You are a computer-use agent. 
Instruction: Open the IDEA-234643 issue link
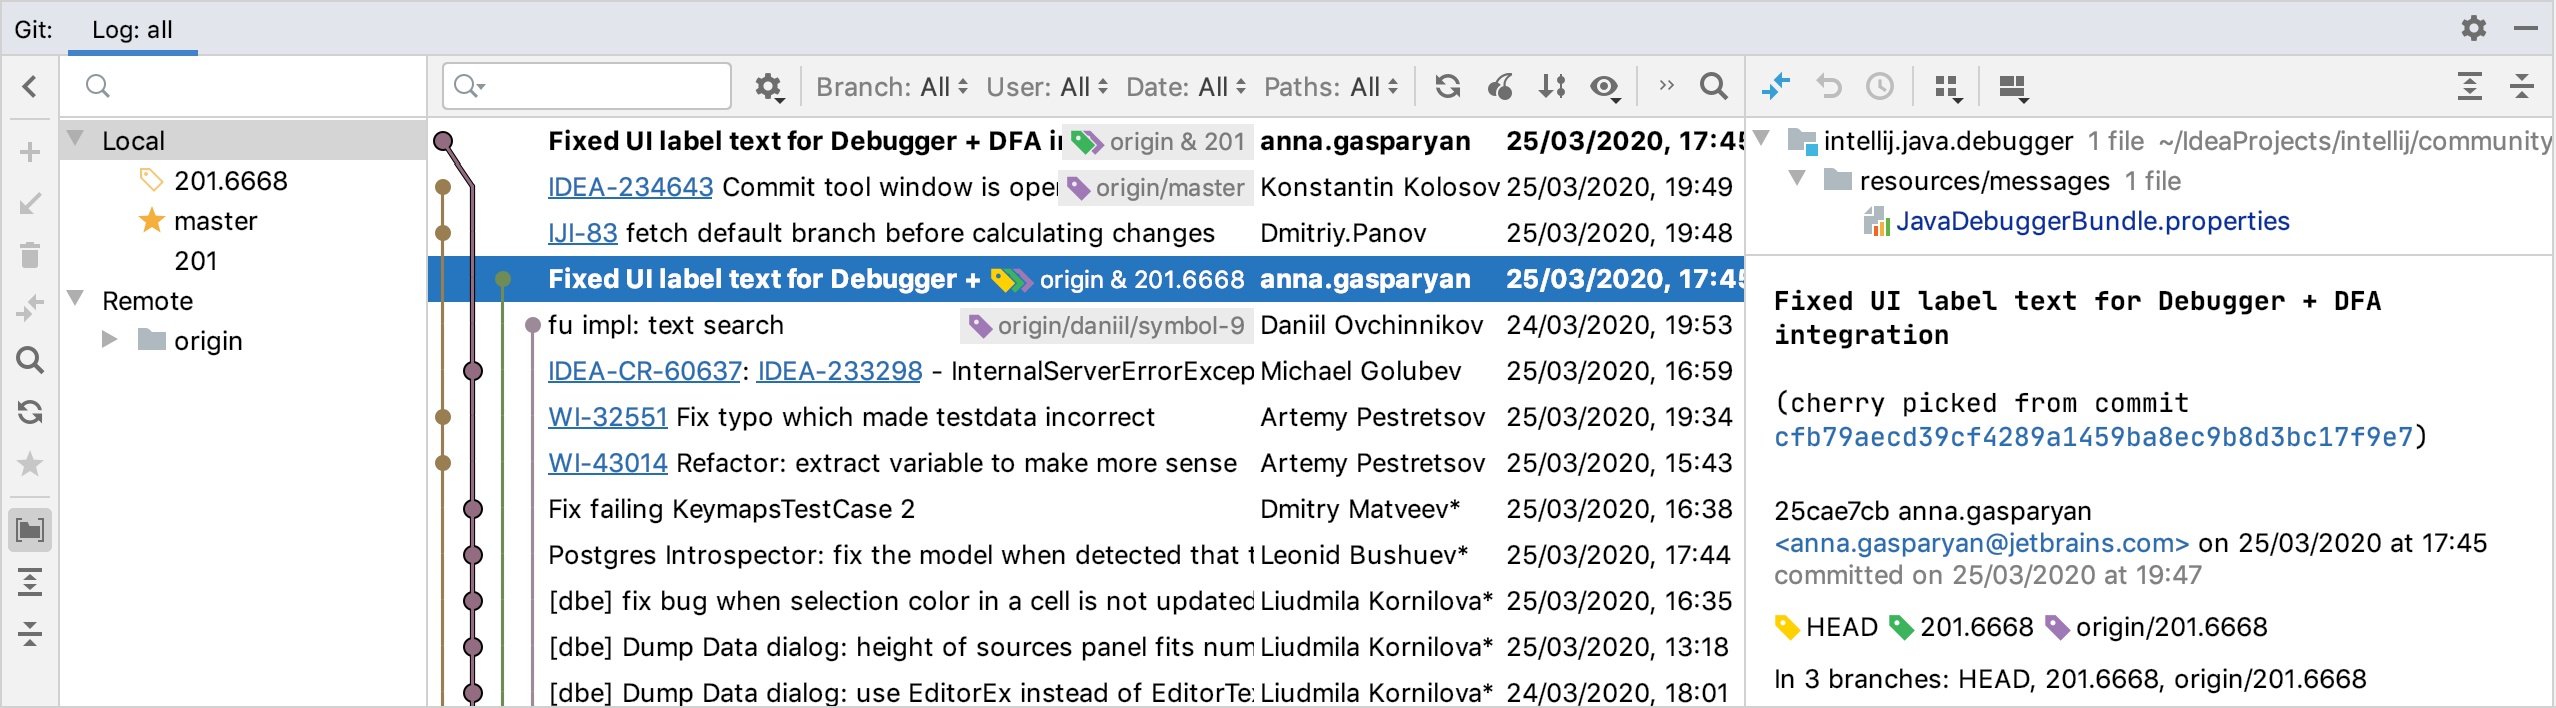tap(630, 187)
